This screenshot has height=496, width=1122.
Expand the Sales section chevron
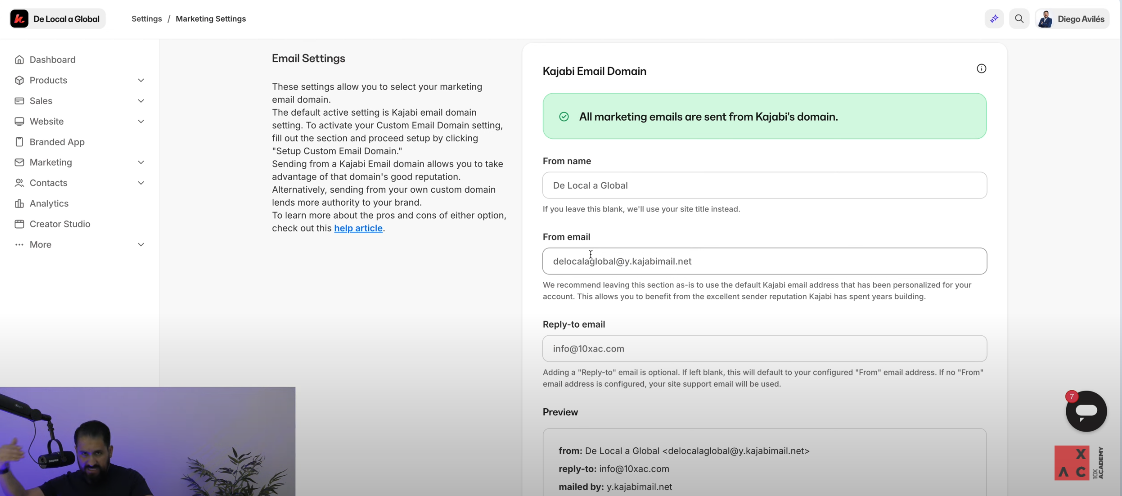point(141,101)
